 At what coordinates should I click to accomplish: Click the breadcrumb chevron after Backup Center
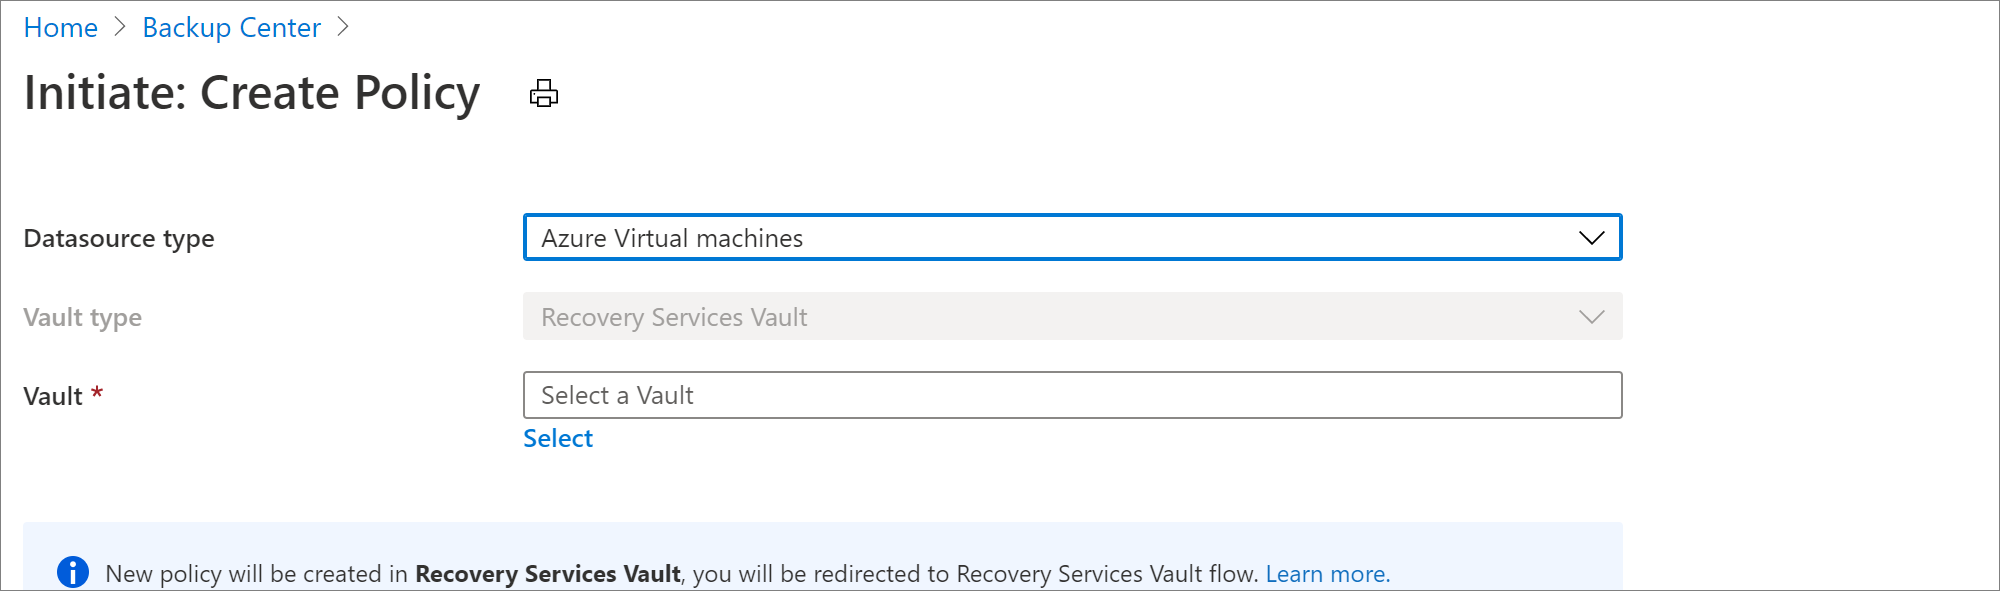click(x=343, y=27)
